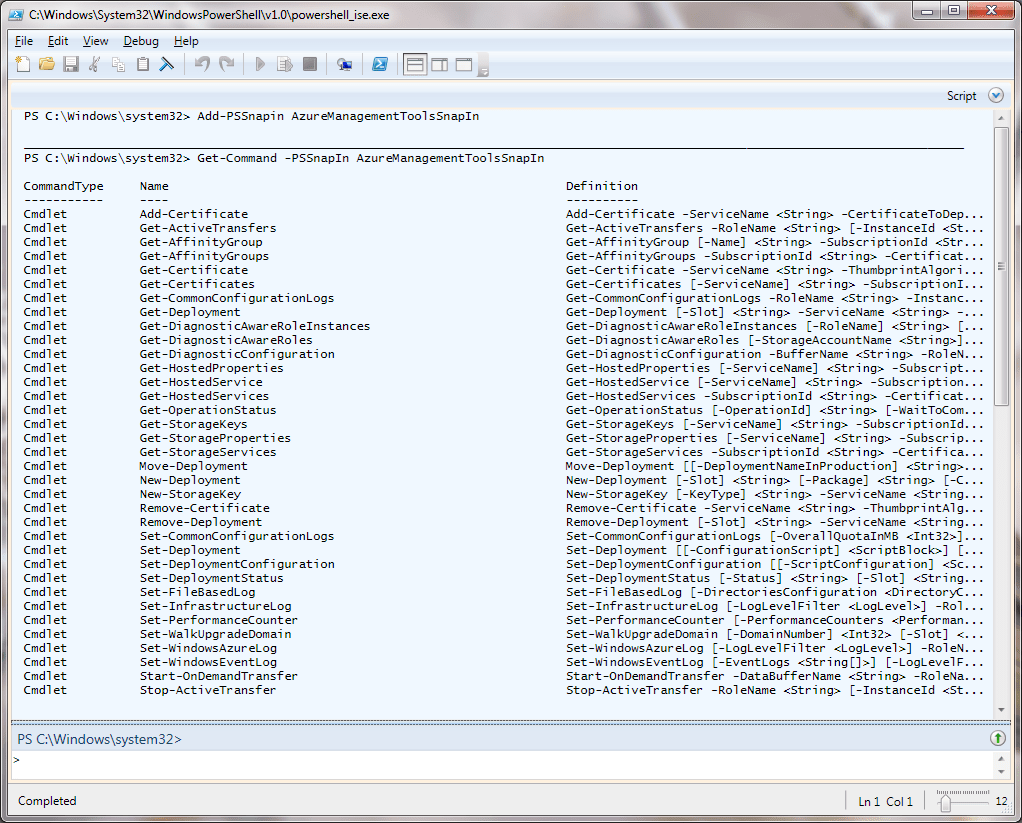1022x823 pixels.
Task: Select the Start-OnDemandTransfer name entry
Action: tap(218, 676)
